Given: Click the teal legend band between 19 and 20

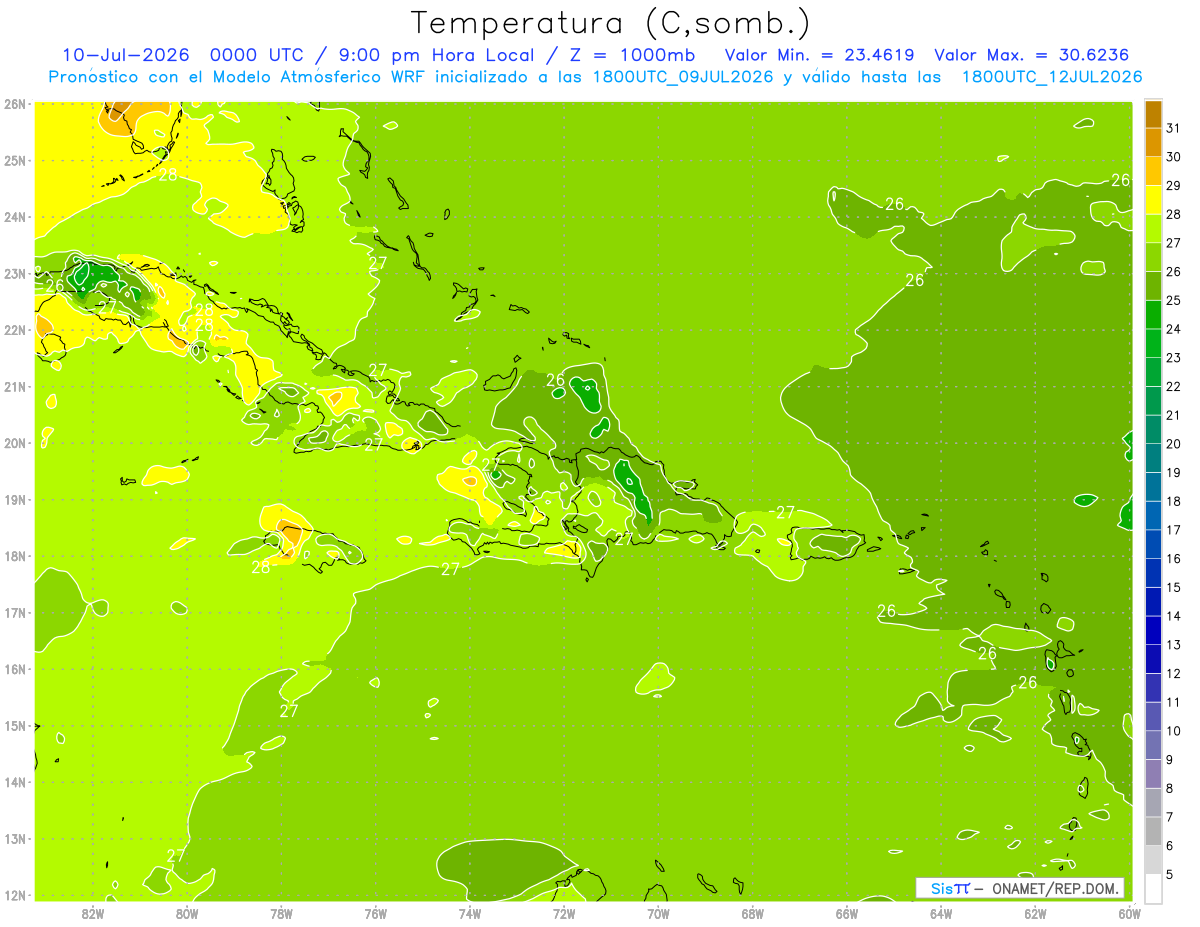Looking at the screenshot, I should [x=1153, y=458].
